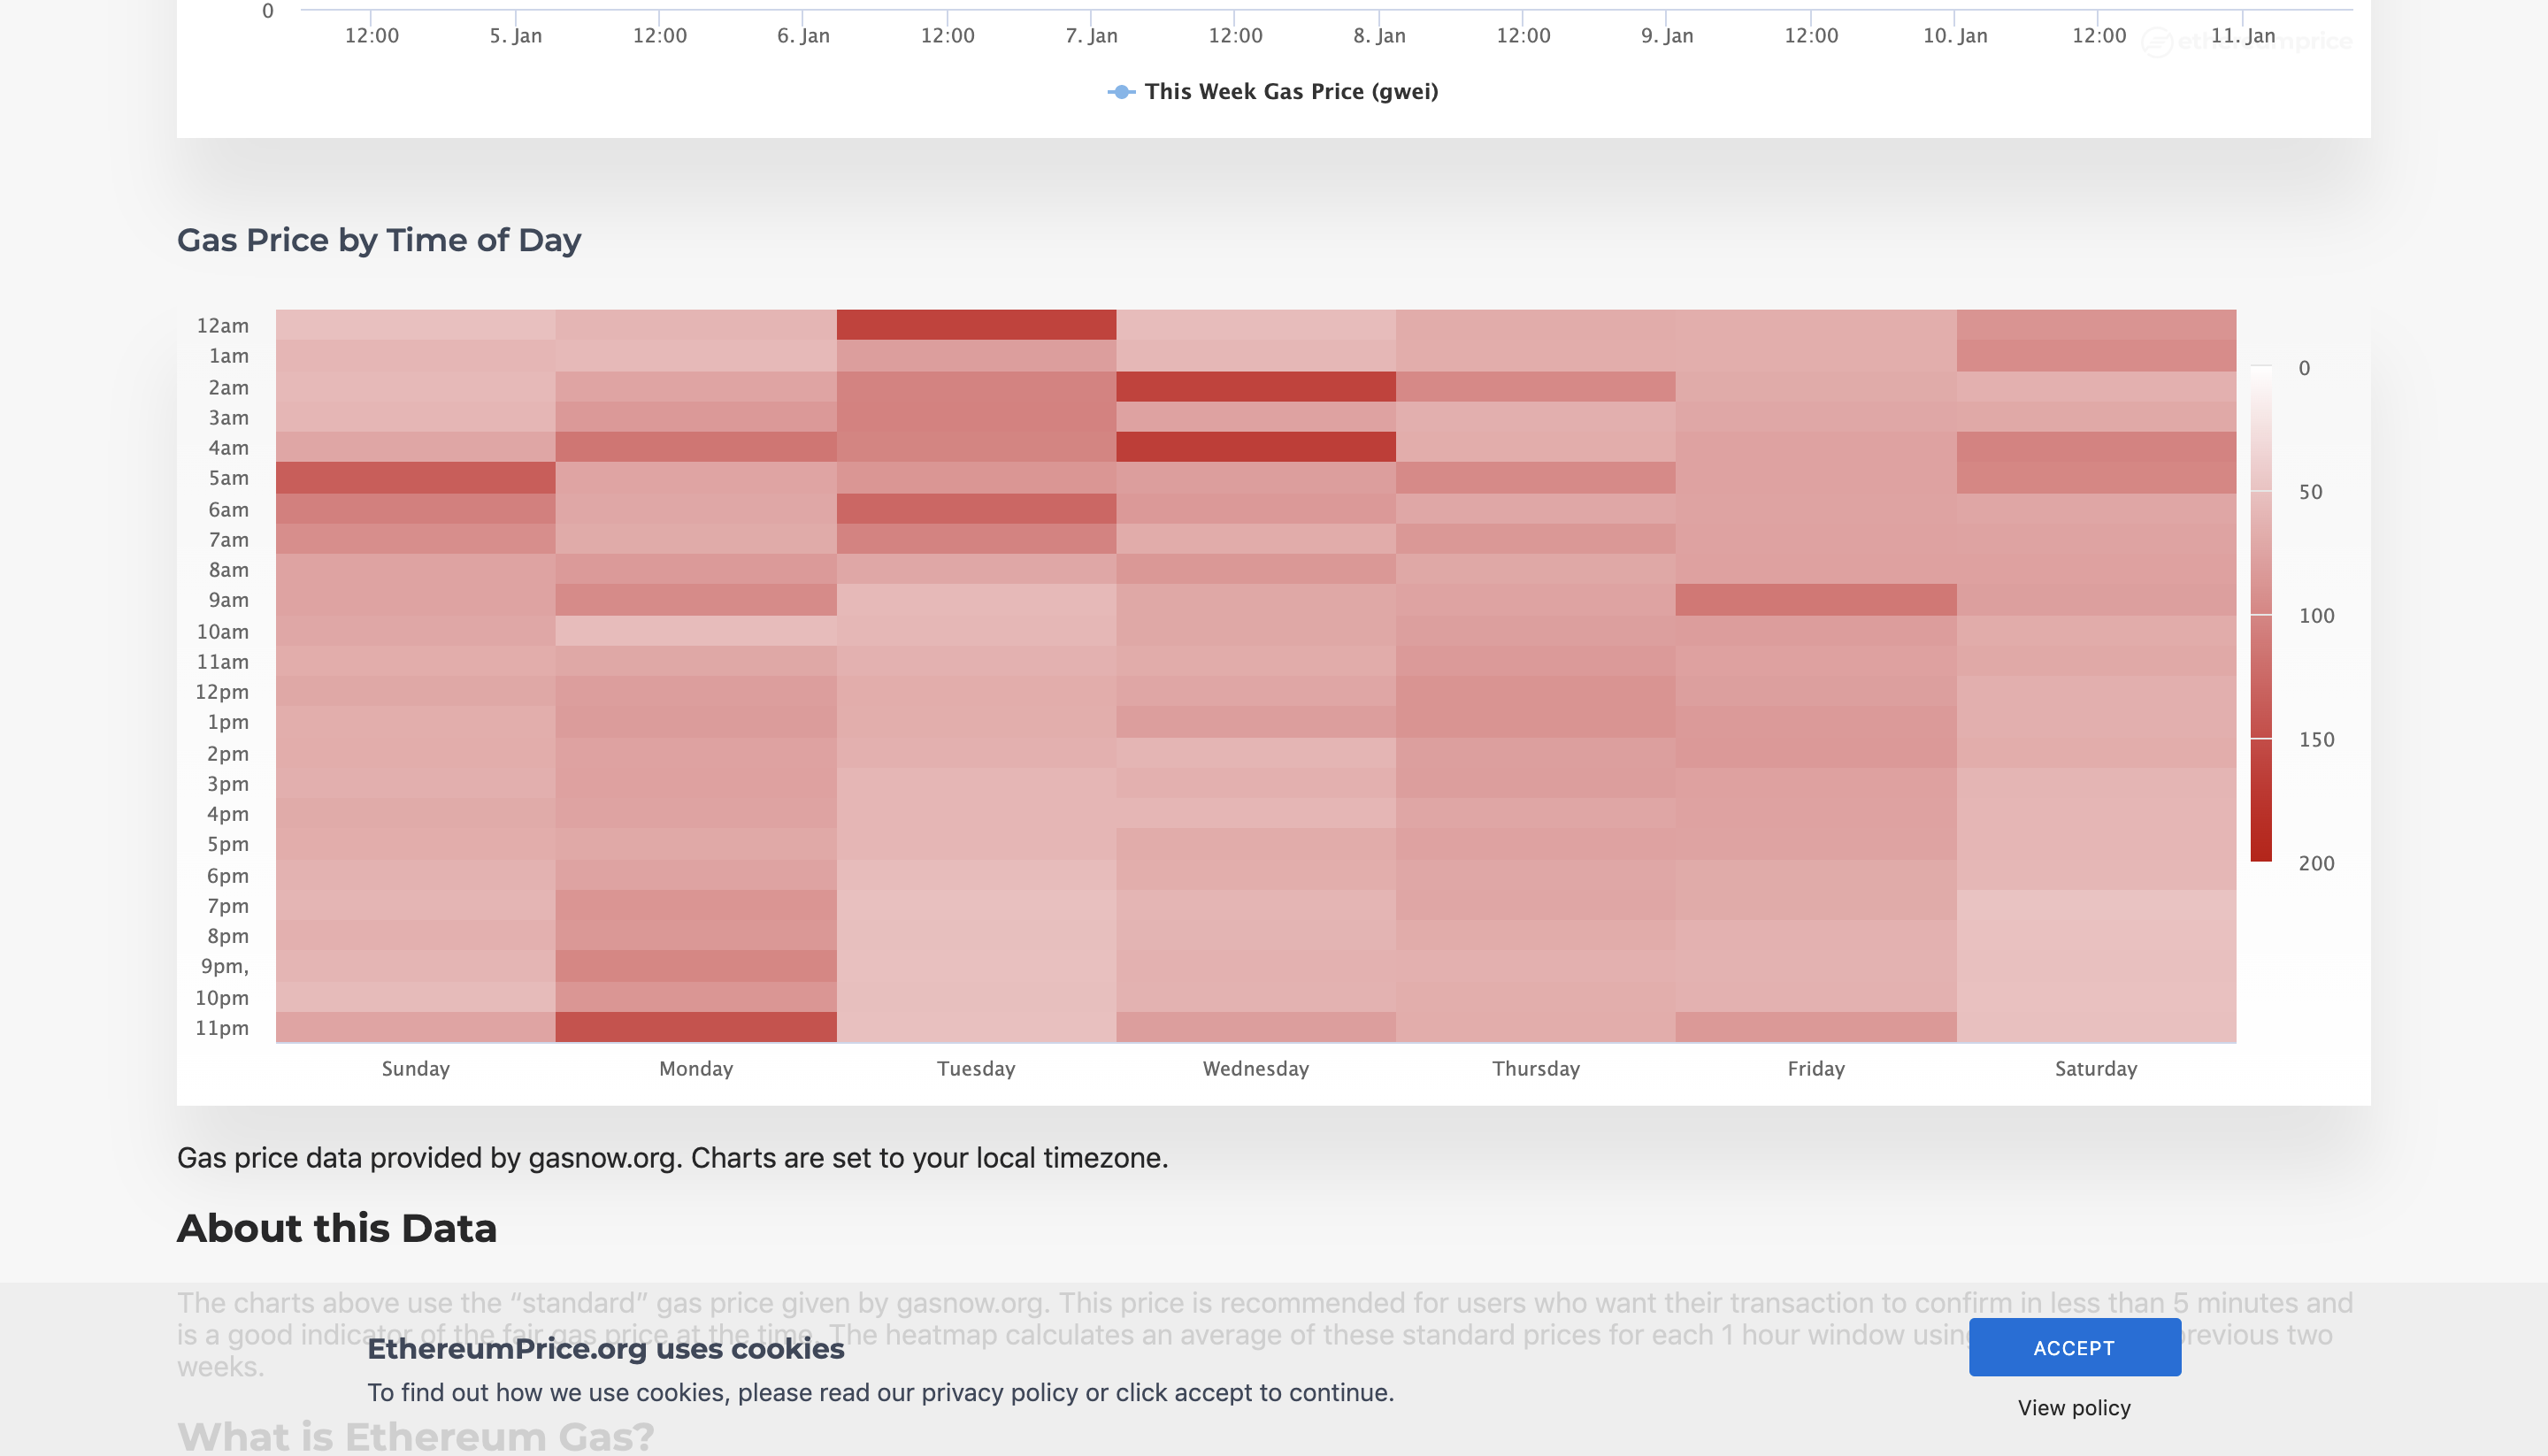Click Wednesday 4am heatmap cell

pyautogui.click(x=1255, y=446)
